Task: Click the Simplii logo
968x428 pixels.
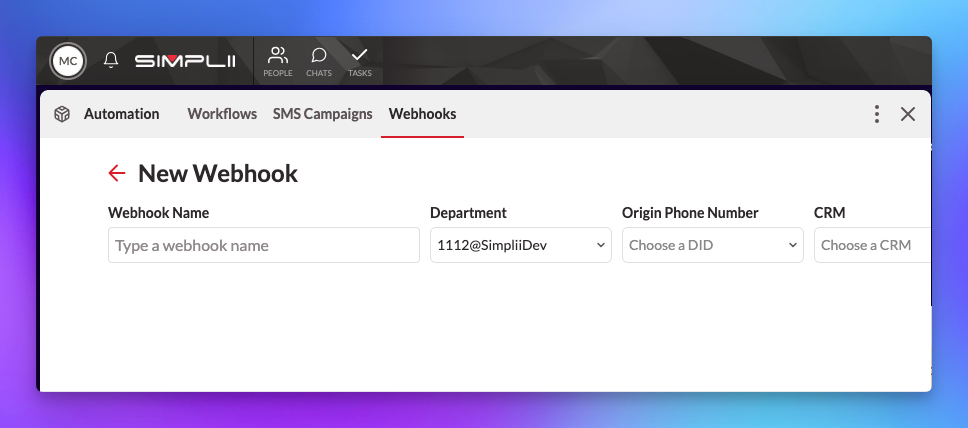Action: [185, 61]
